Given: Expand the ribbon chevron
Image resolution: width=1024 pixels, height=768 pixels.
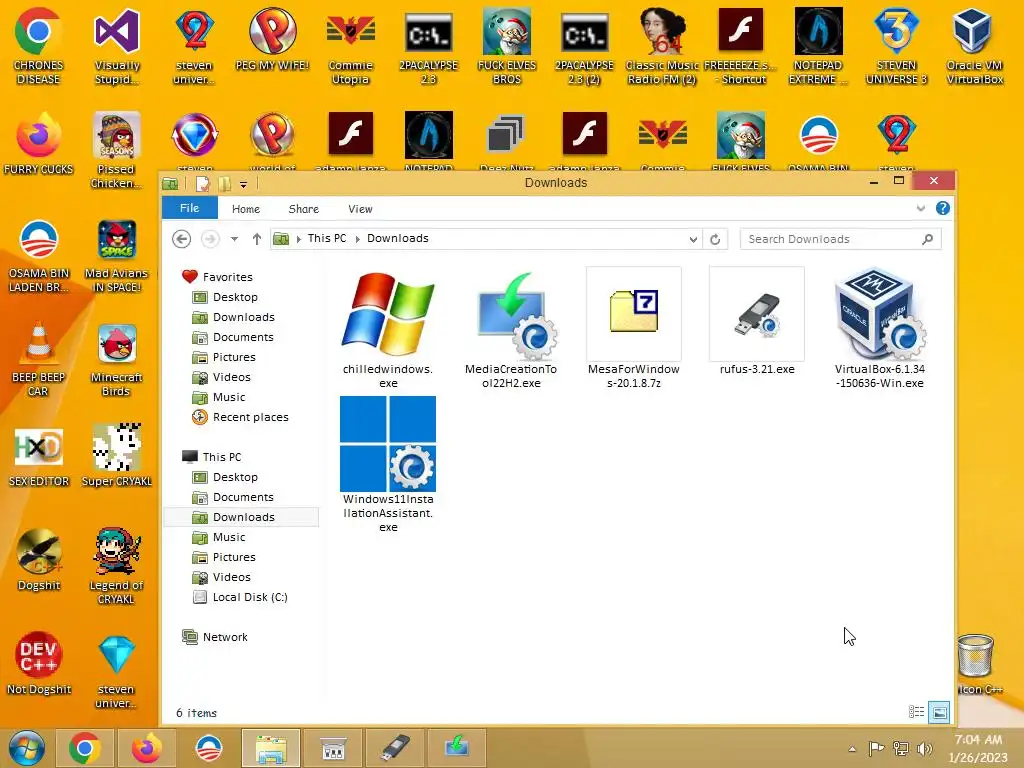Looking at the screenshot, I should 921,208.
